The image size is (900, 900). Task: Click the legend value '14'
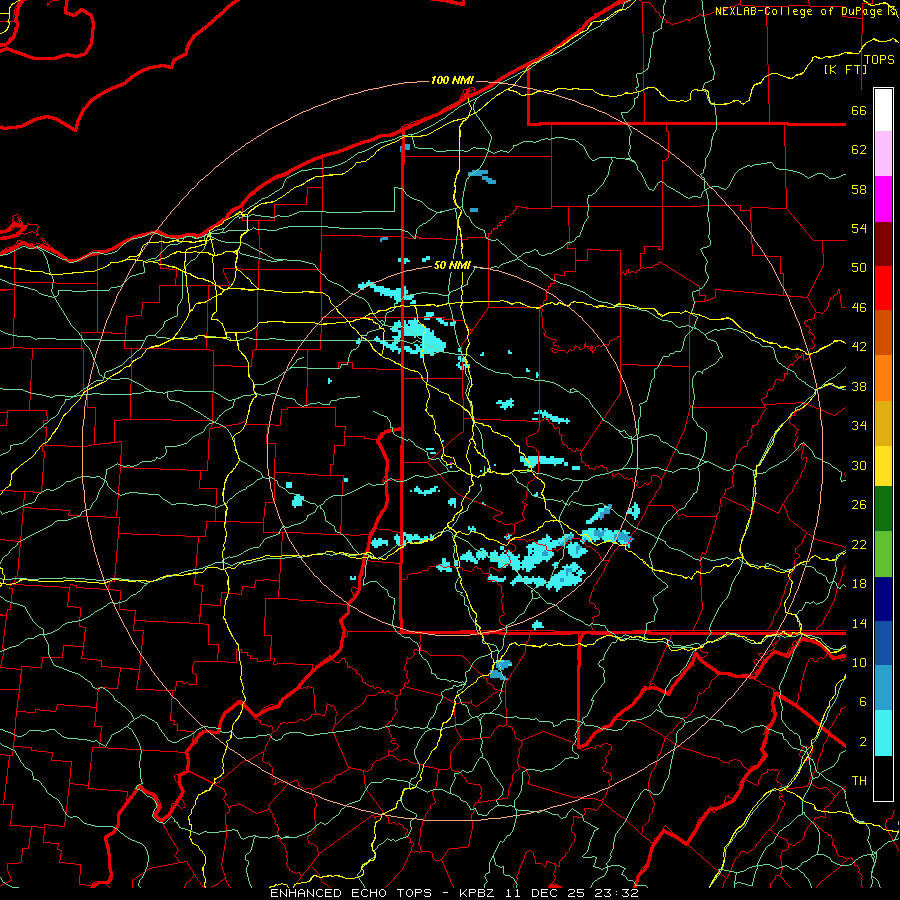tap(859, 623)
